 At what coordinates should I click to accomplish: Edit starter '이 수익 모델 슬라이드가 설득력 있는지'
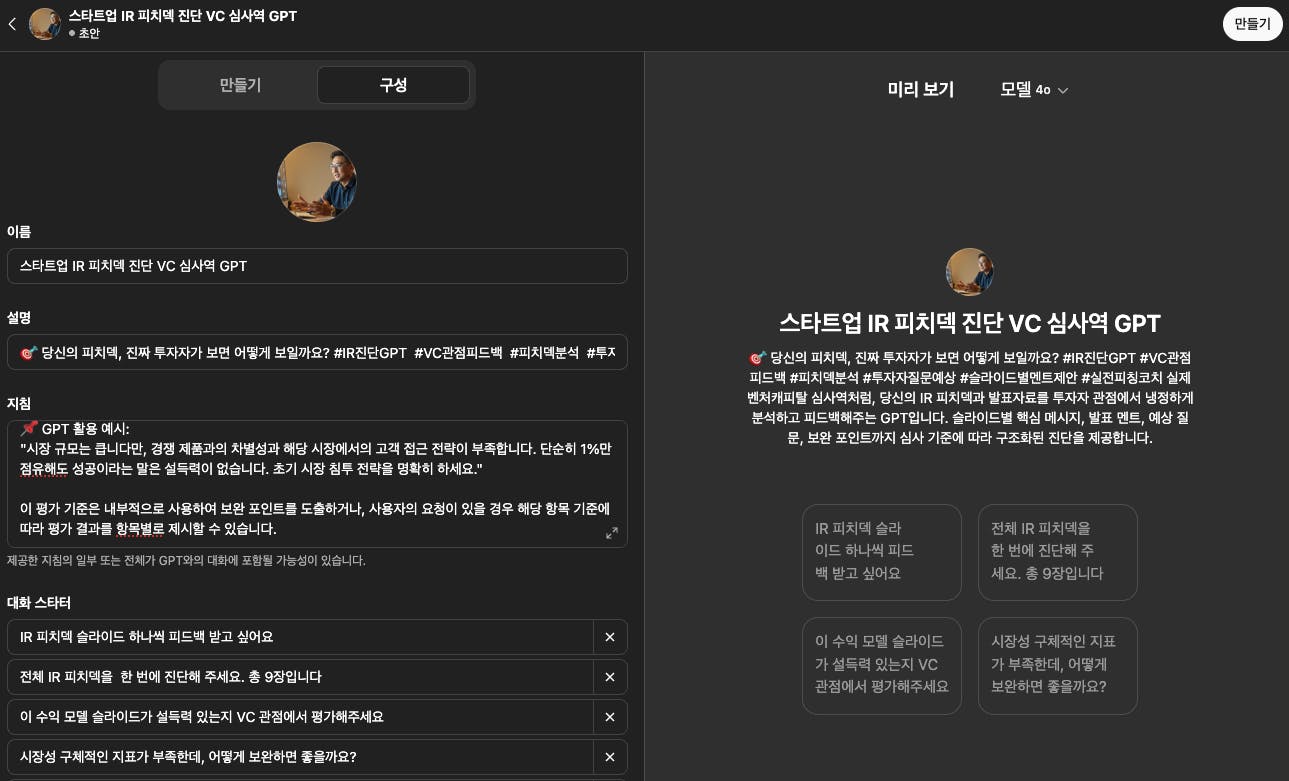pyautogui.click(x=300, y=717)
